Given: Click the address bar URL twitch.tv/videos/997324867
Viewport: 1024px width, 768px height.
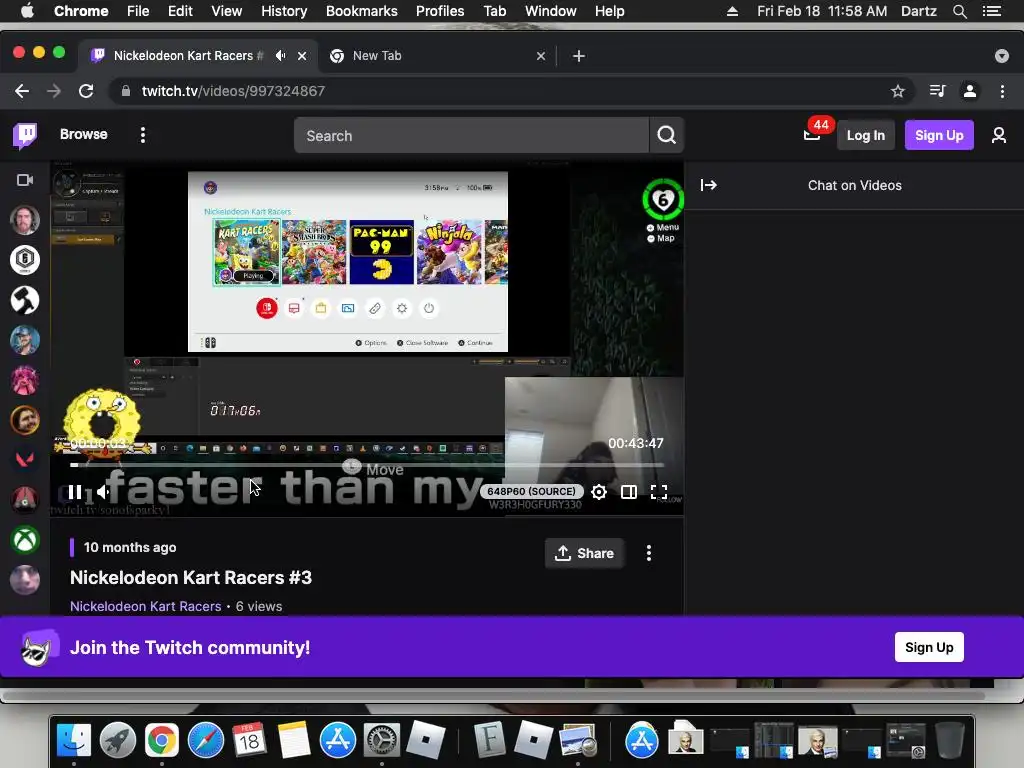Looking at the screenshot, I should click(233, 91).
